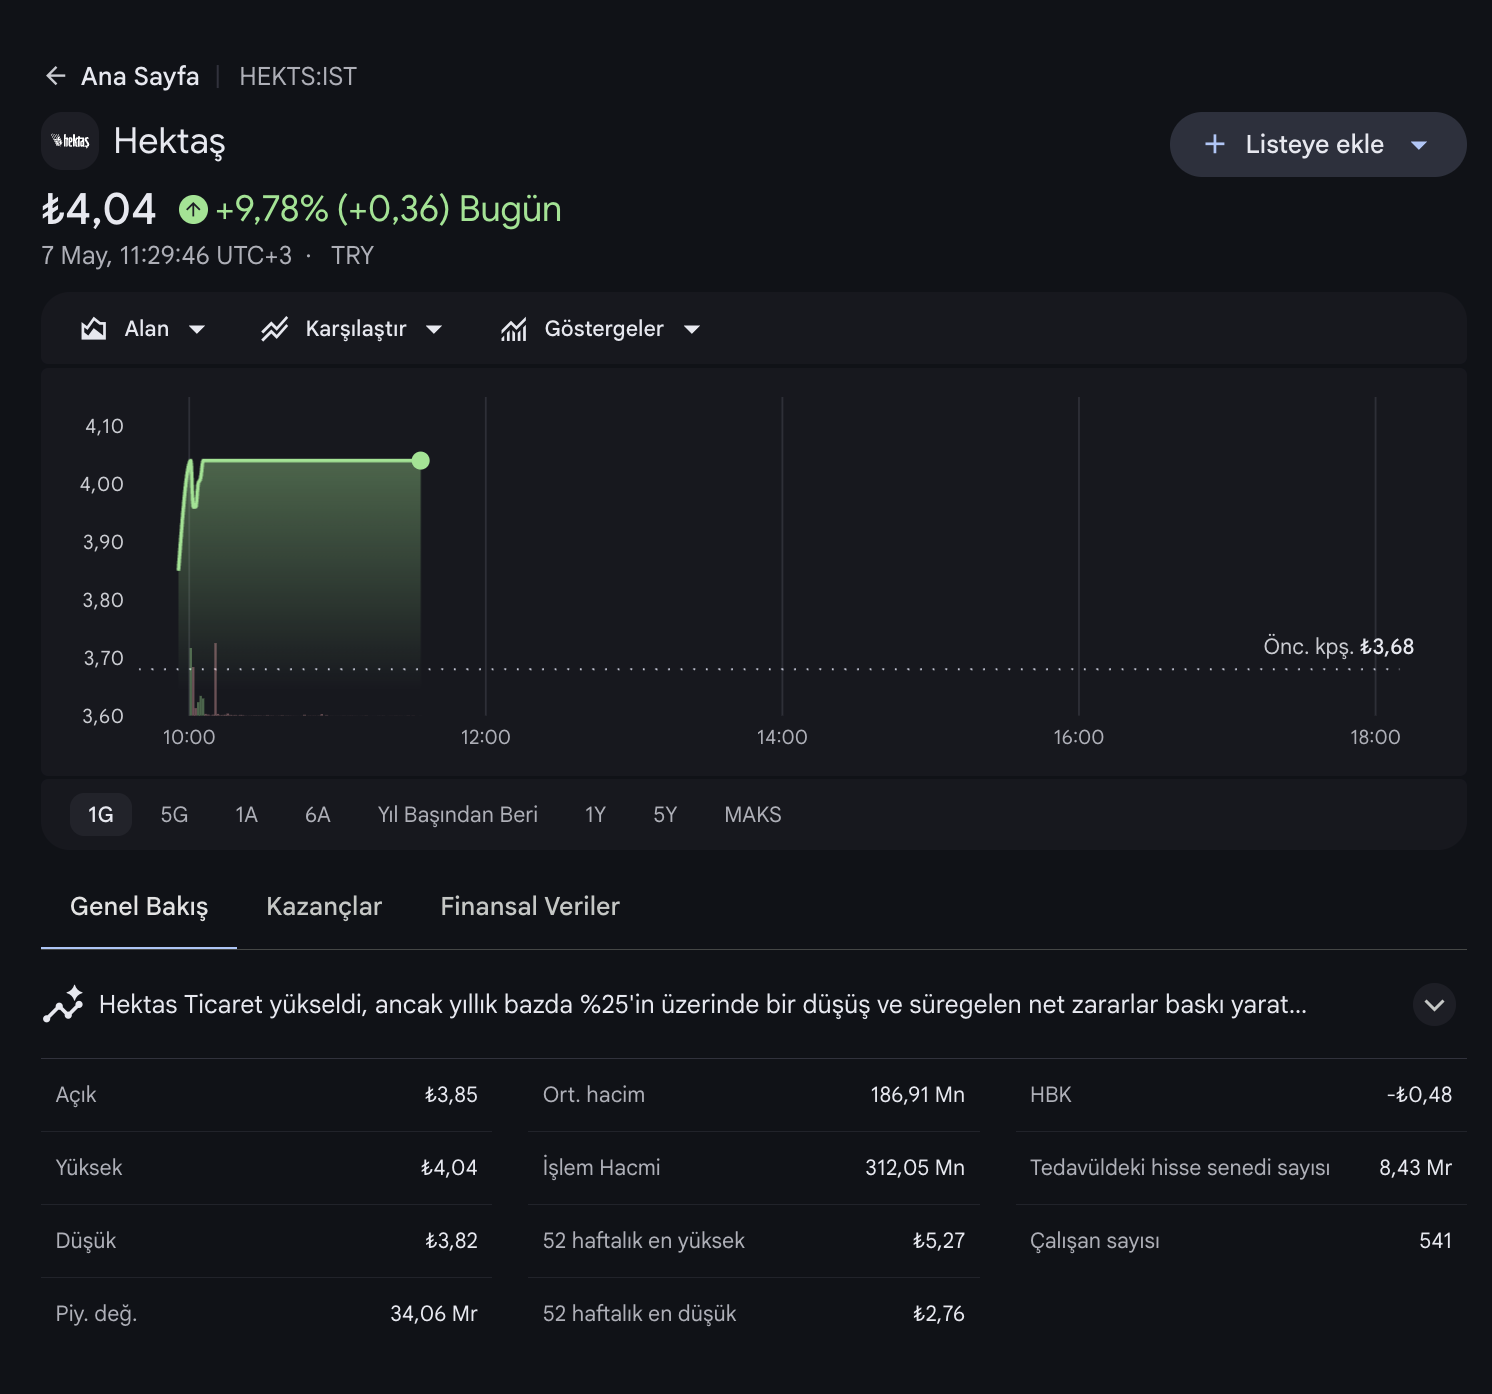The image size is (1492, 1394).
Task: Click the 52 haftalık en düşük value ₺2,76
Action: point(939,1314)
